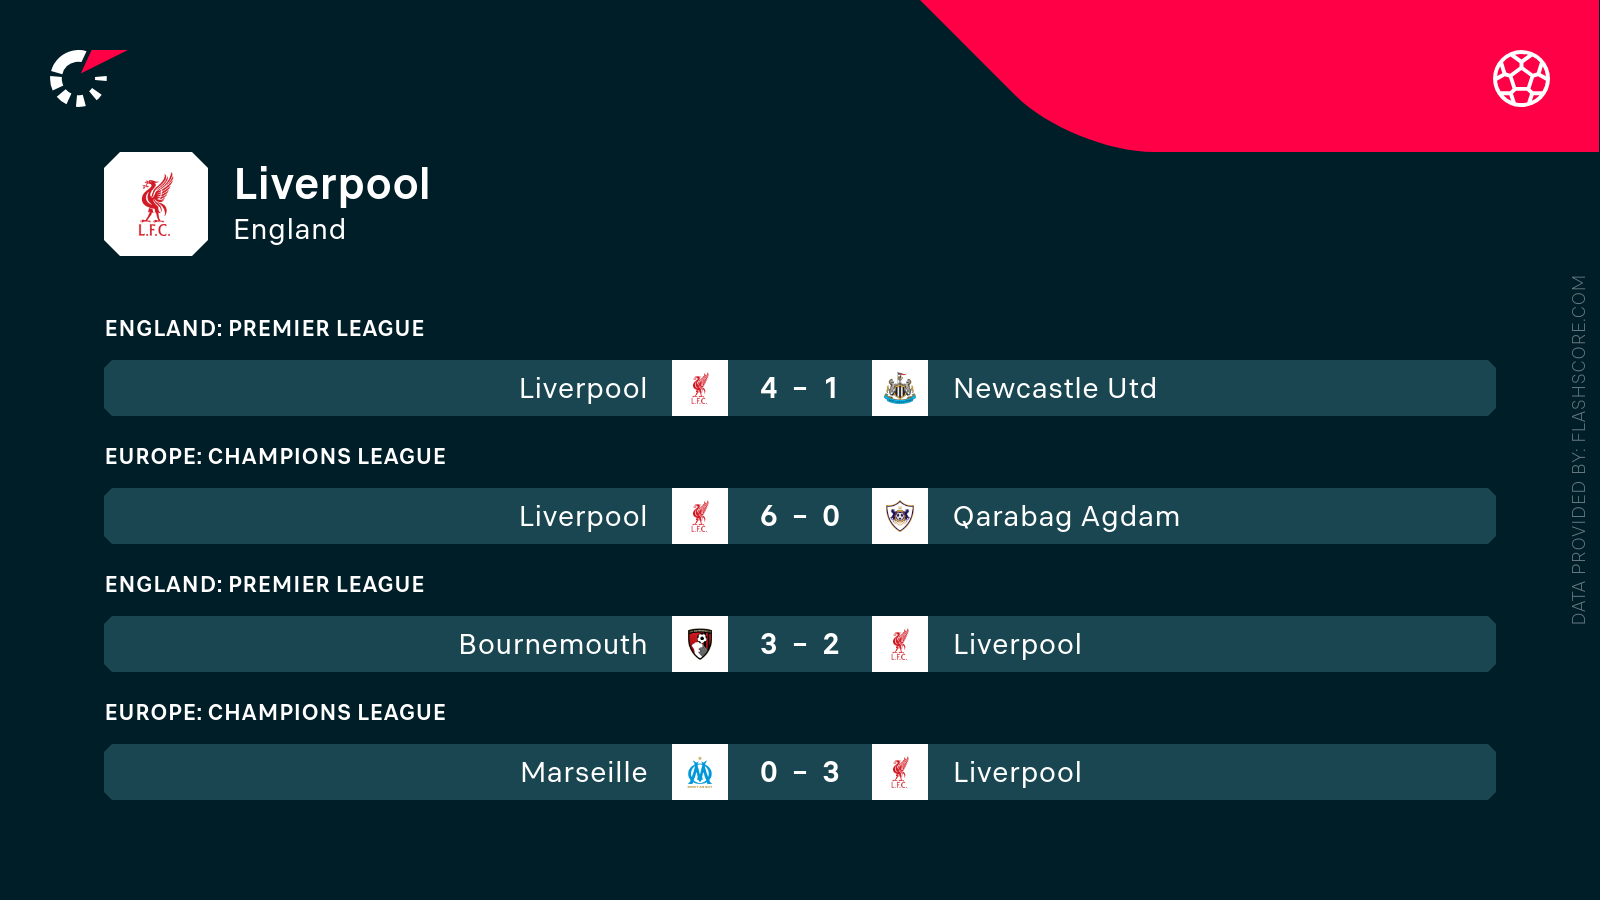This screenshot has width=1600, height=900.
Task: Click the Liverpool team title heading
Action: [332, 184]
